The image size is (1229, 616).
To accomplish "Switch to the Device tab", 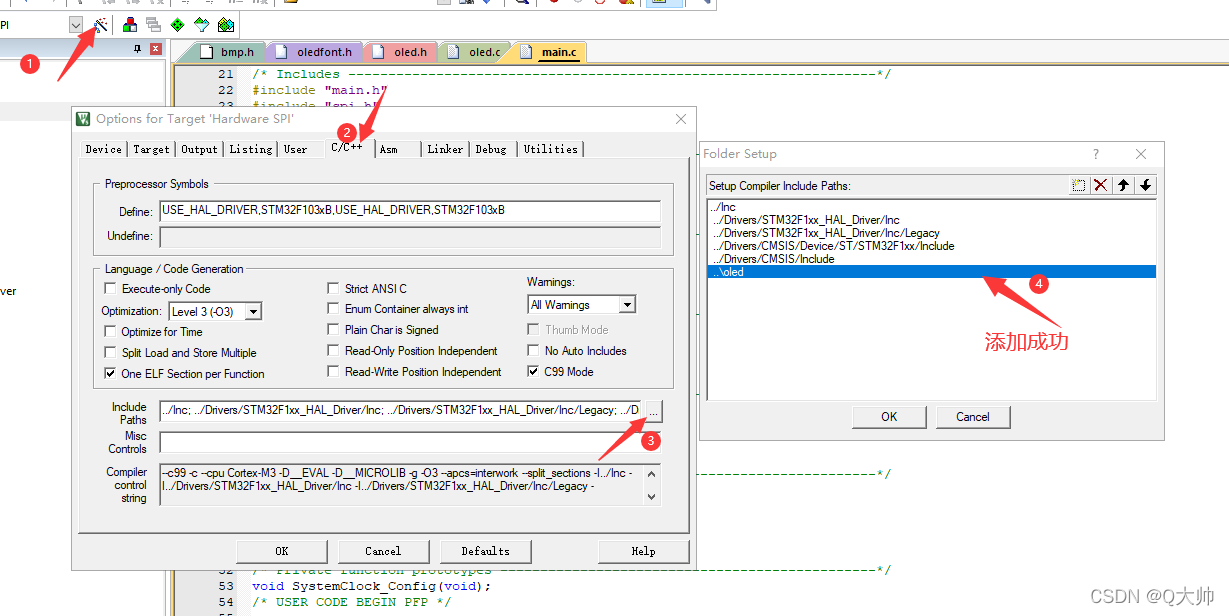I will (x=103, y=149).
